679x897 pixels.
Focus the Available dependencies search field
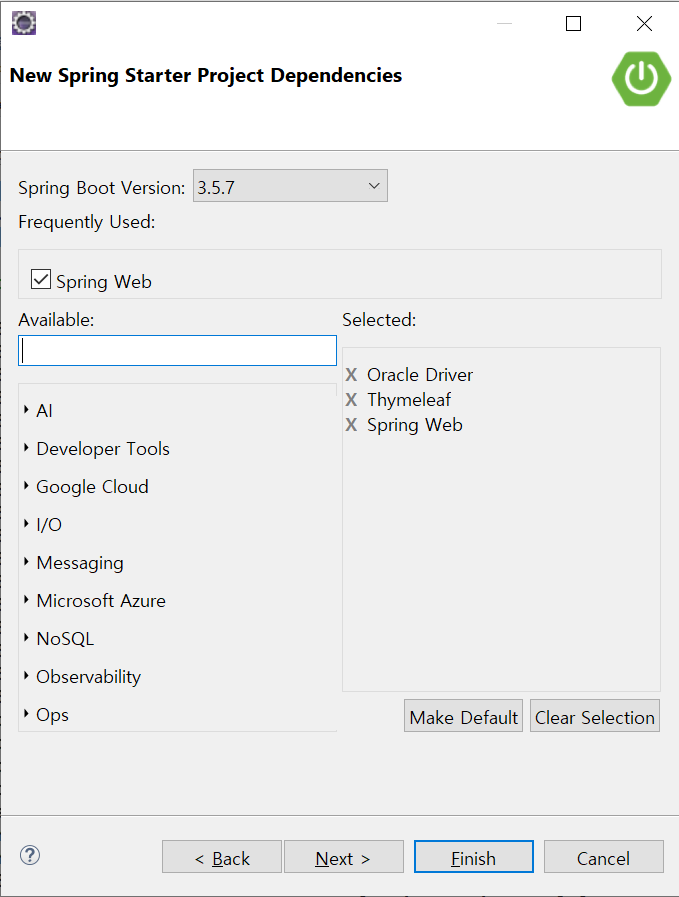[177, 351]
